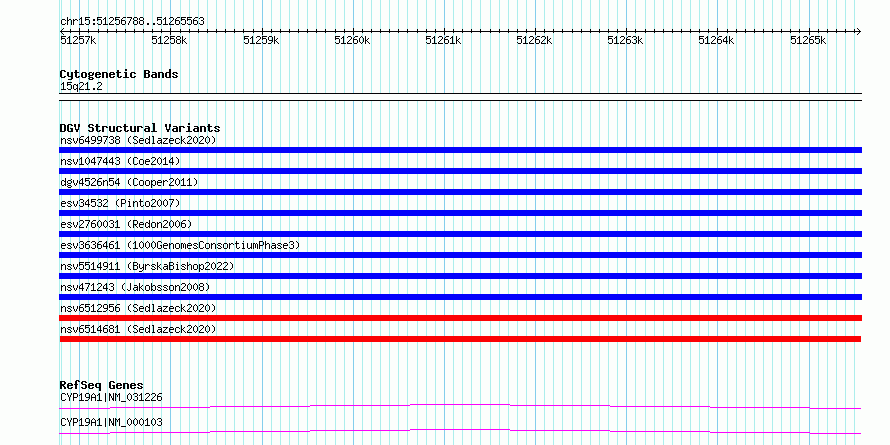Screen dimensions: 890x445
Task: Select the RefSeq Genes track title
Action: [102, 385]
